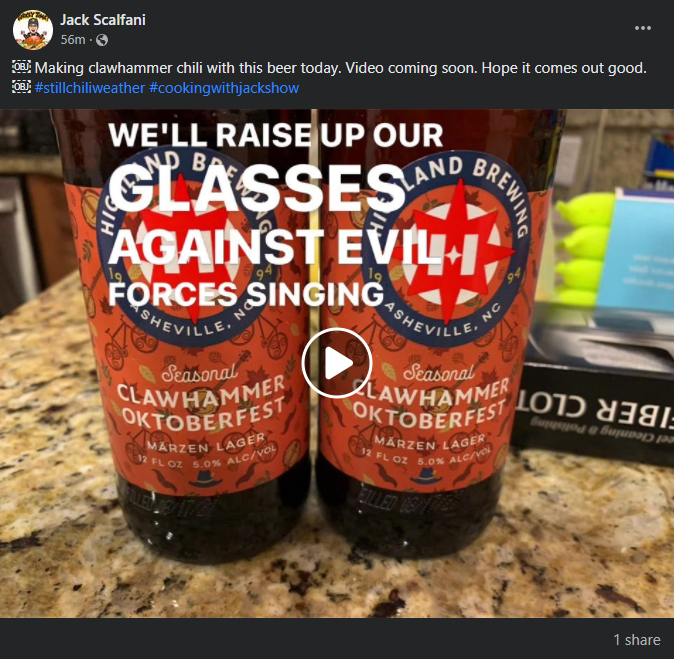Click the OBJ placeholder icon before the hashtags
The height and width of the screenshot is (659, 674).
tap(21, 87)
